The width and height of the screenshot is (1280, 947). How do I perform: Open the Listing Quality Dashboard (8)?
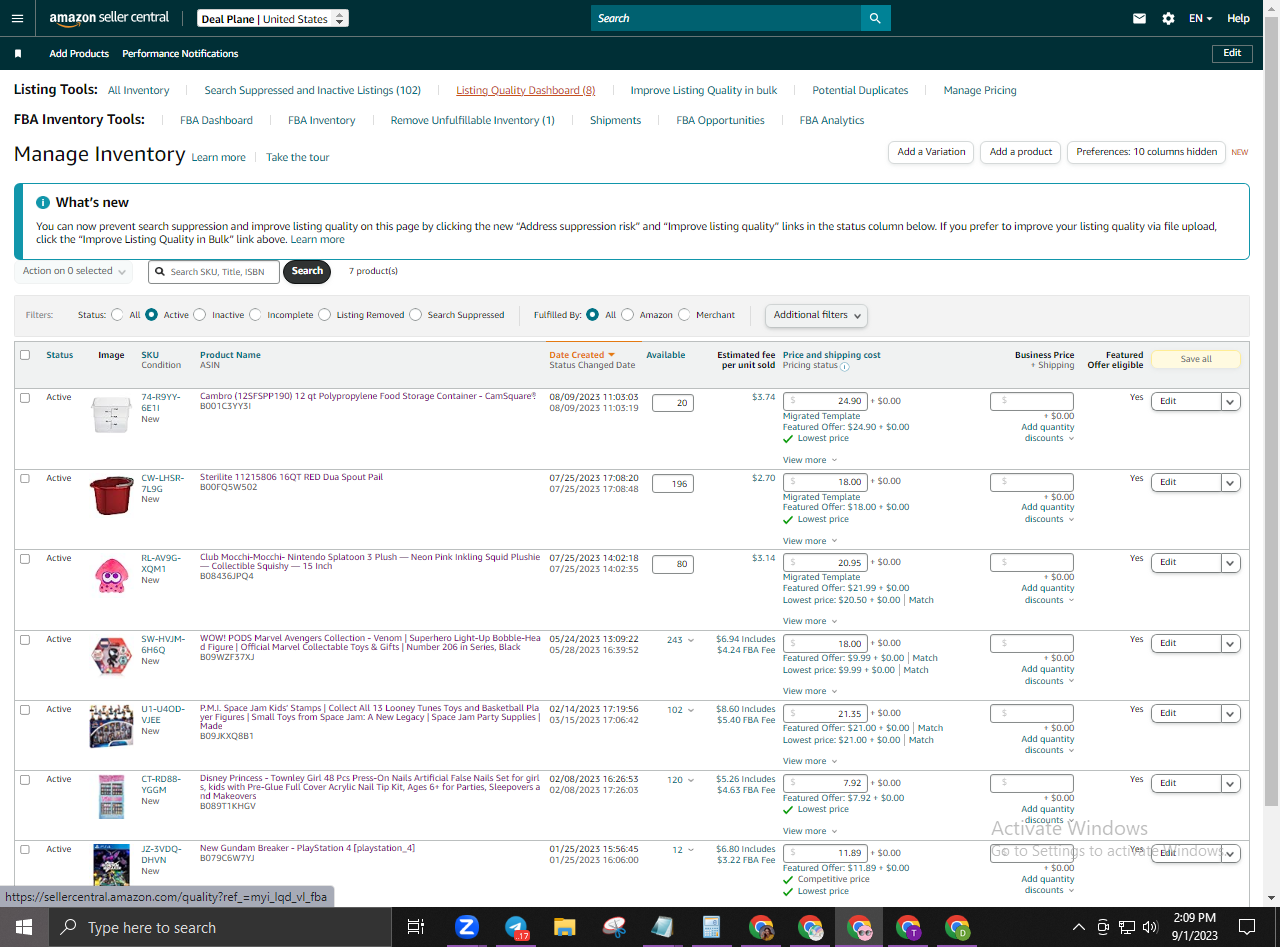(526, 90)
